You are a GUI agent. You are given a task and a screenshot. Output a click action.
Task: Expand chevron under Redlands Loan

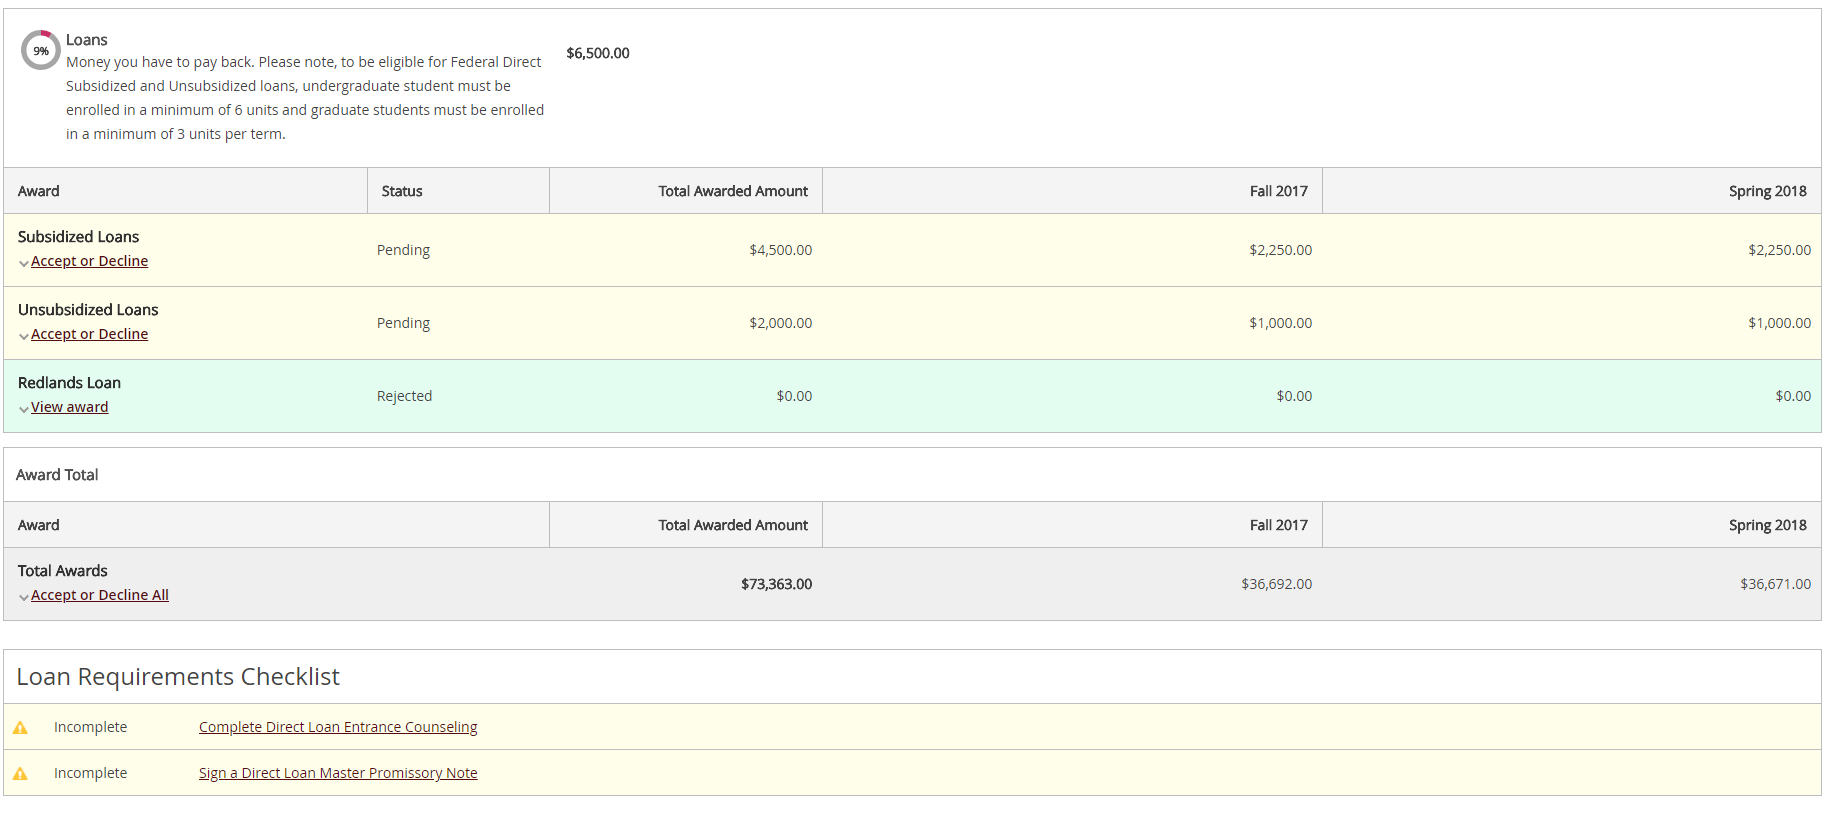(24, 409)
